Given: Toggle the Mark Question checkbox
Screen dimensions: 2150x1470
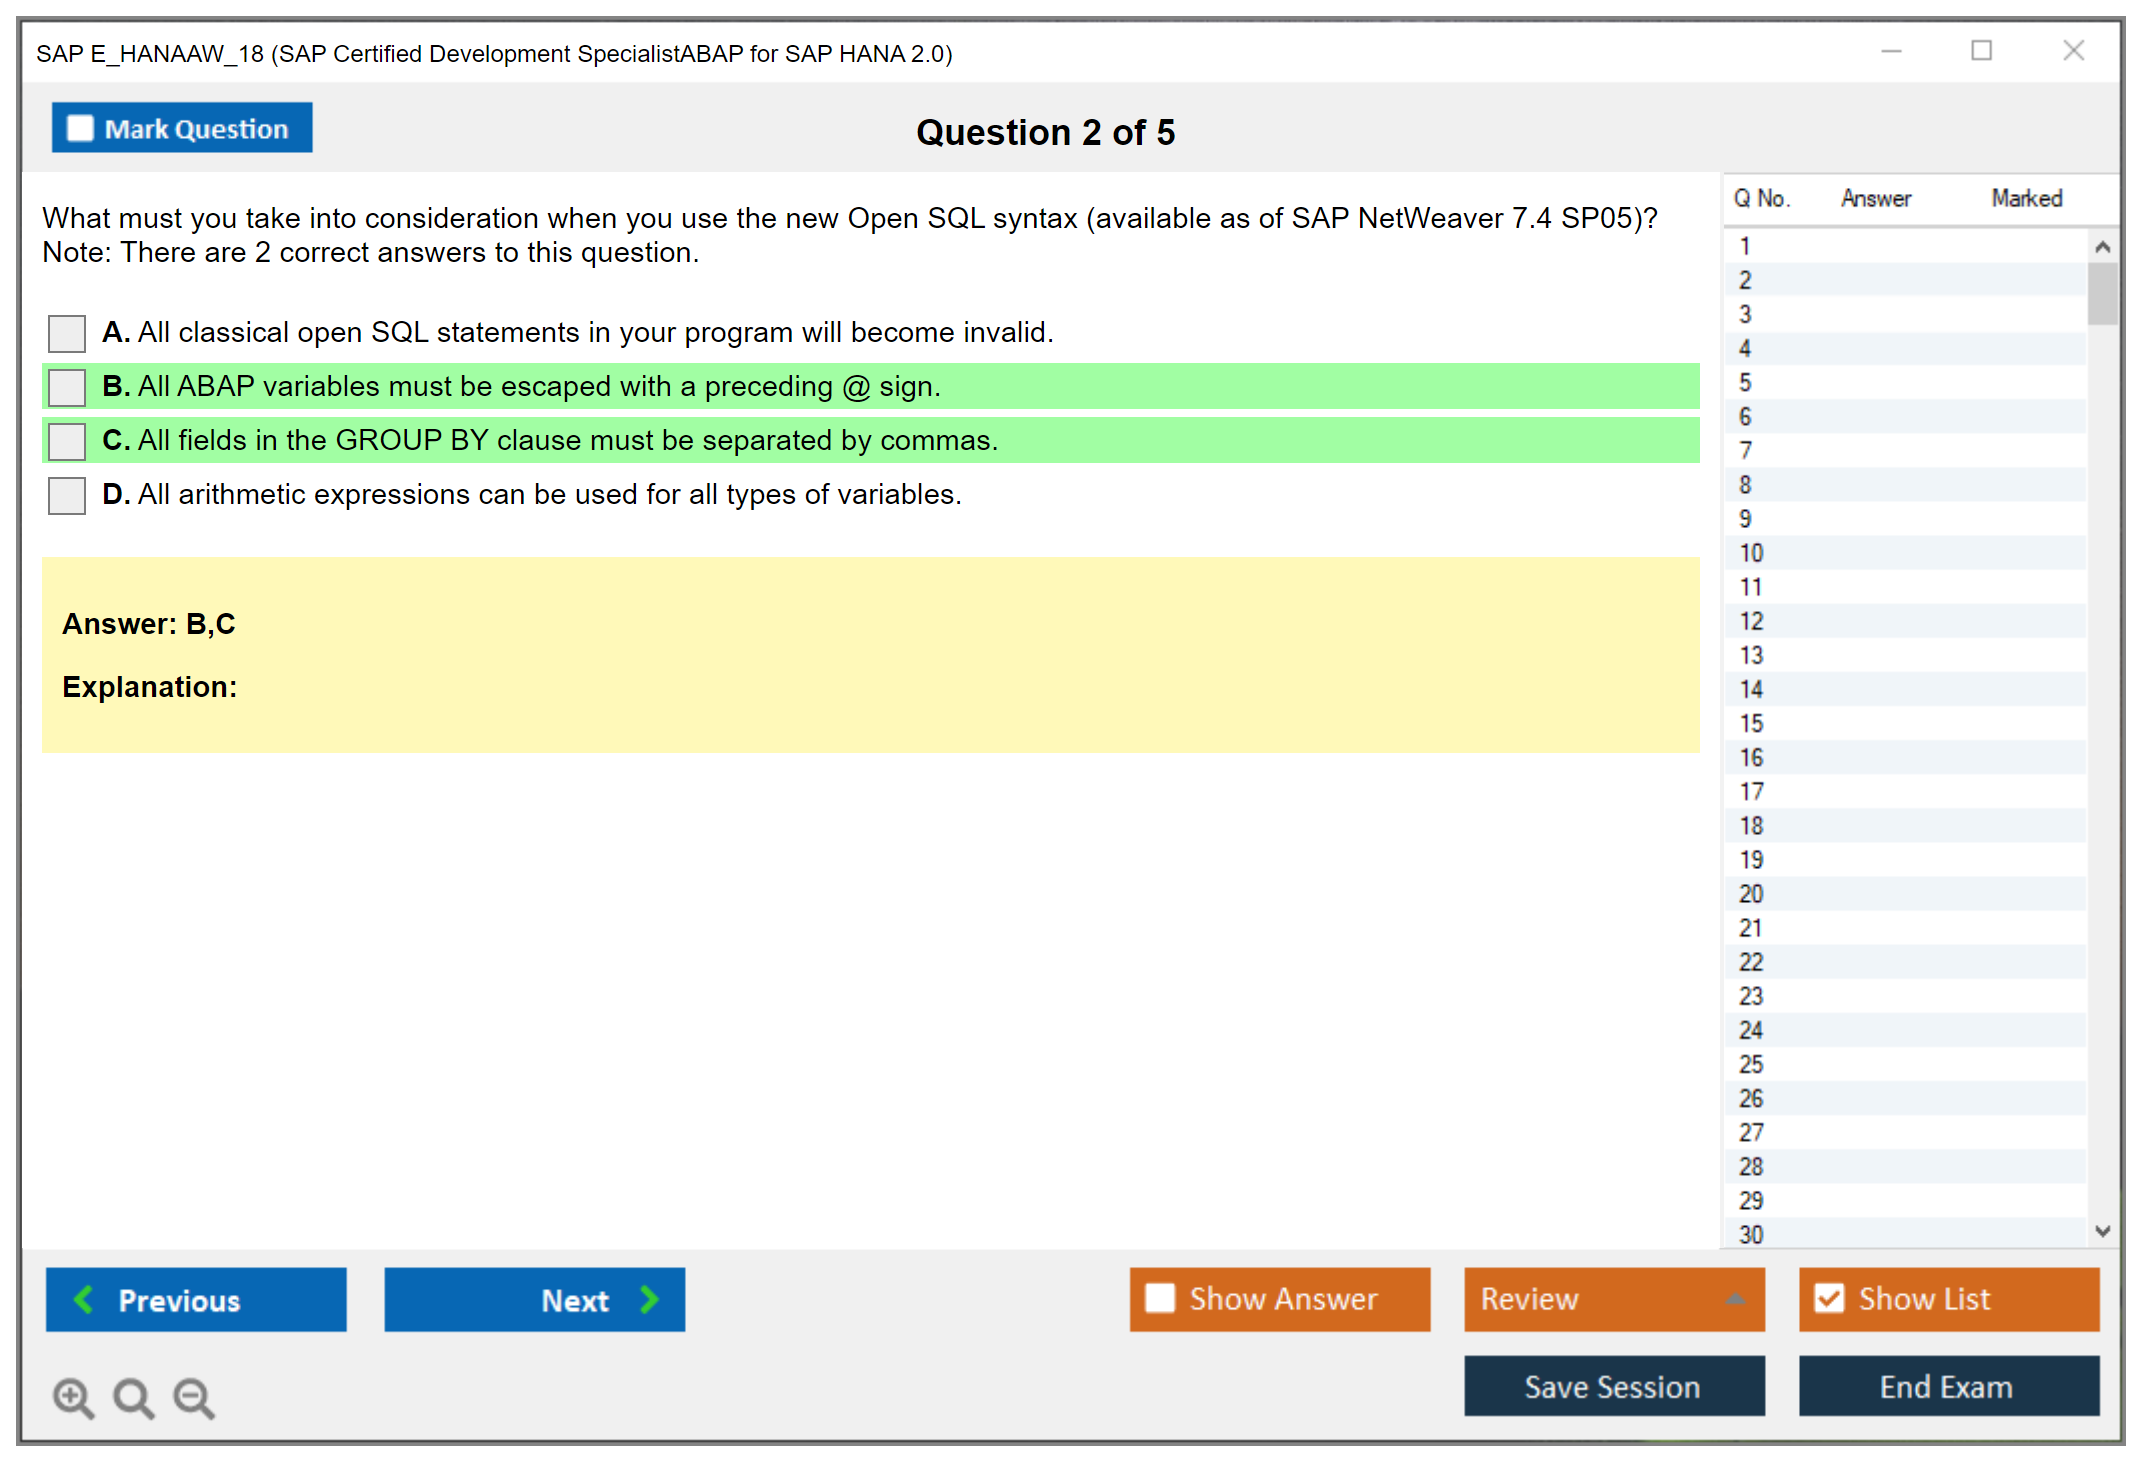Looking at the screenshot, I should coord(80,128).
